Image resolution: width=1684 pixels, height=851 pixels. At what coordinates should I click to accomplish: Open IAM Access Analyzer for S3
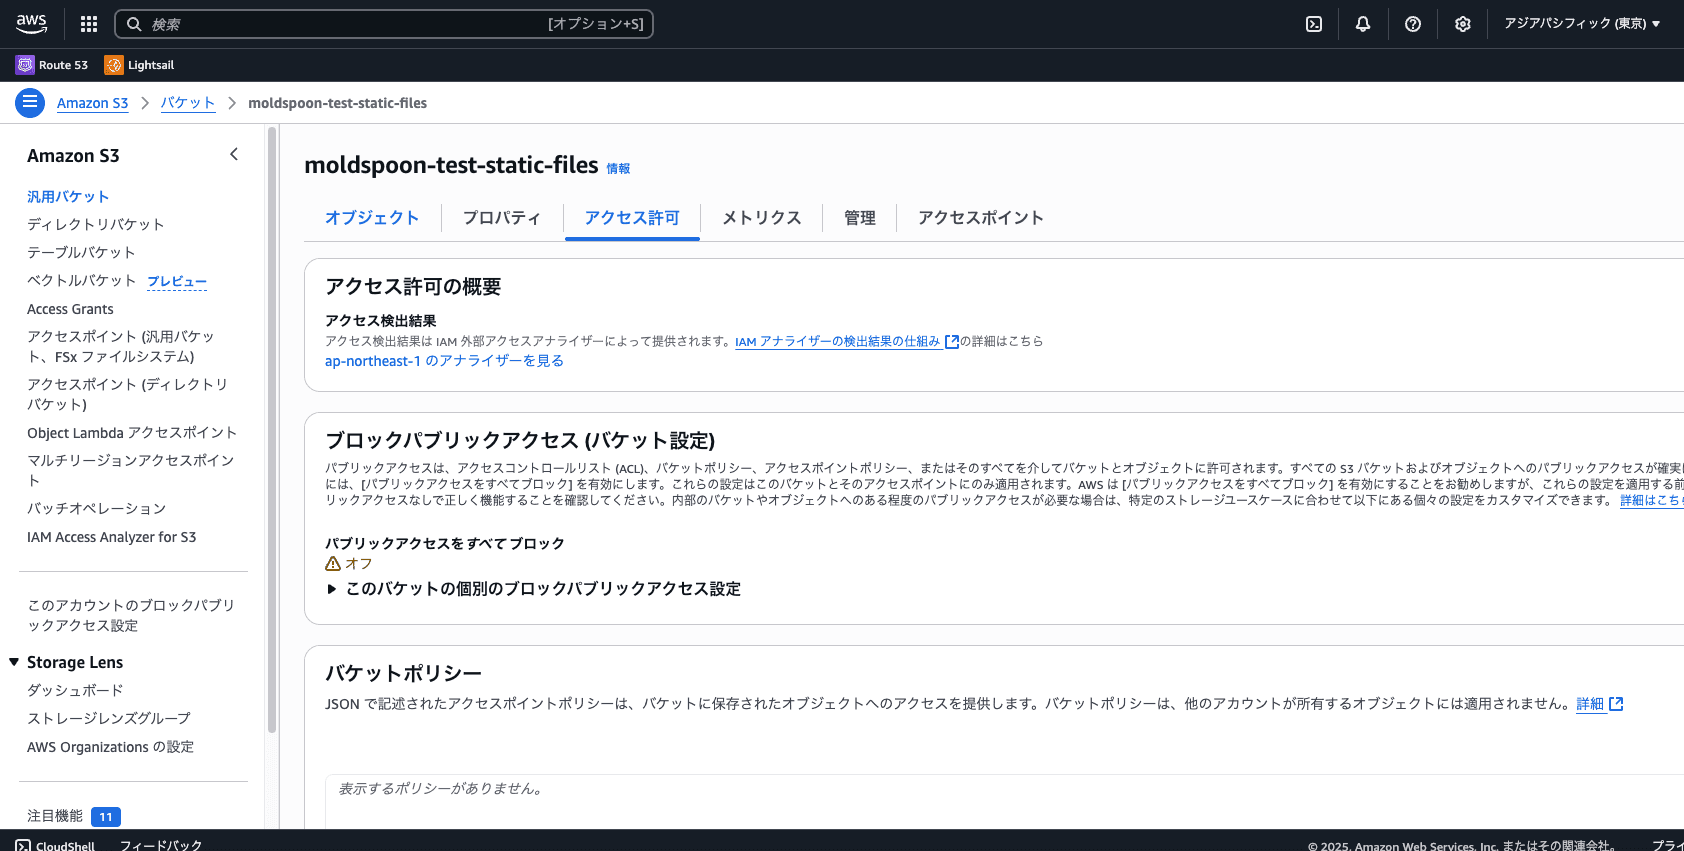[x=112, y=537]
